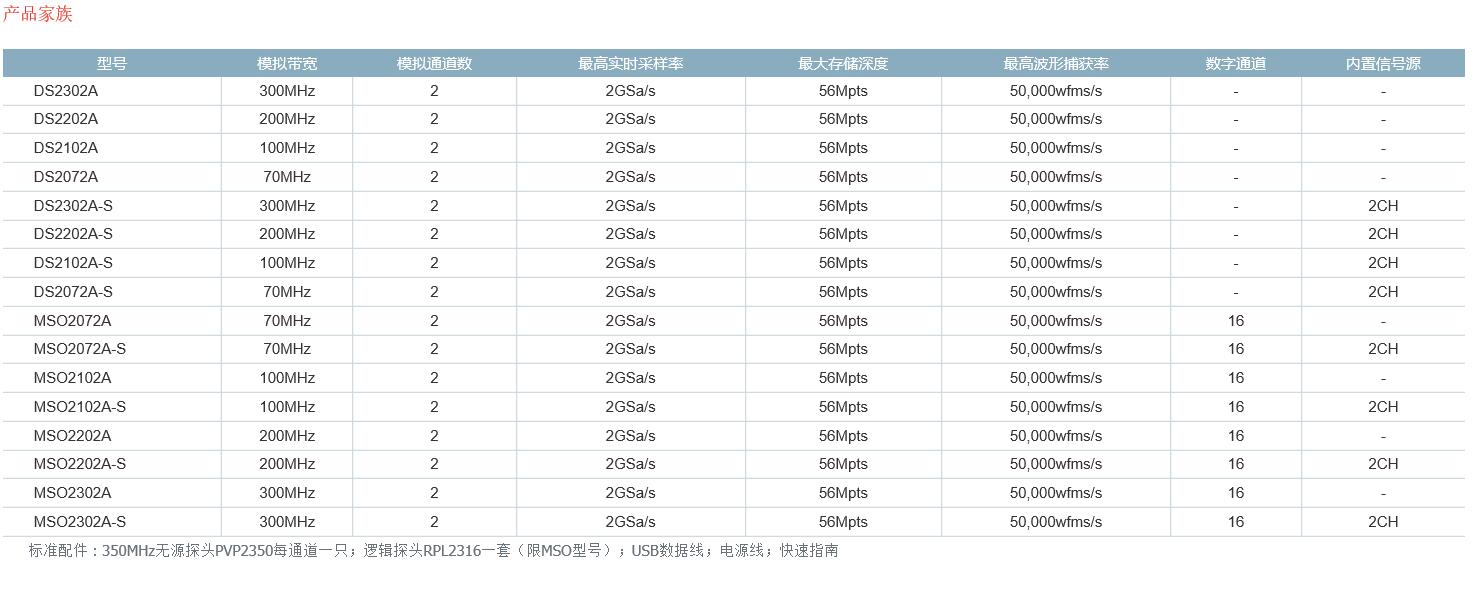The image size is (1473, 596).
Task: Click the 最大存储深度 column header
Action: pos(843,64)
